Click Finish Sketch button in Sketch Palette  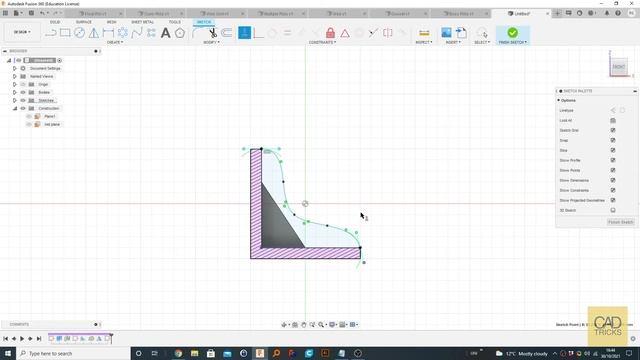[620, 222]
